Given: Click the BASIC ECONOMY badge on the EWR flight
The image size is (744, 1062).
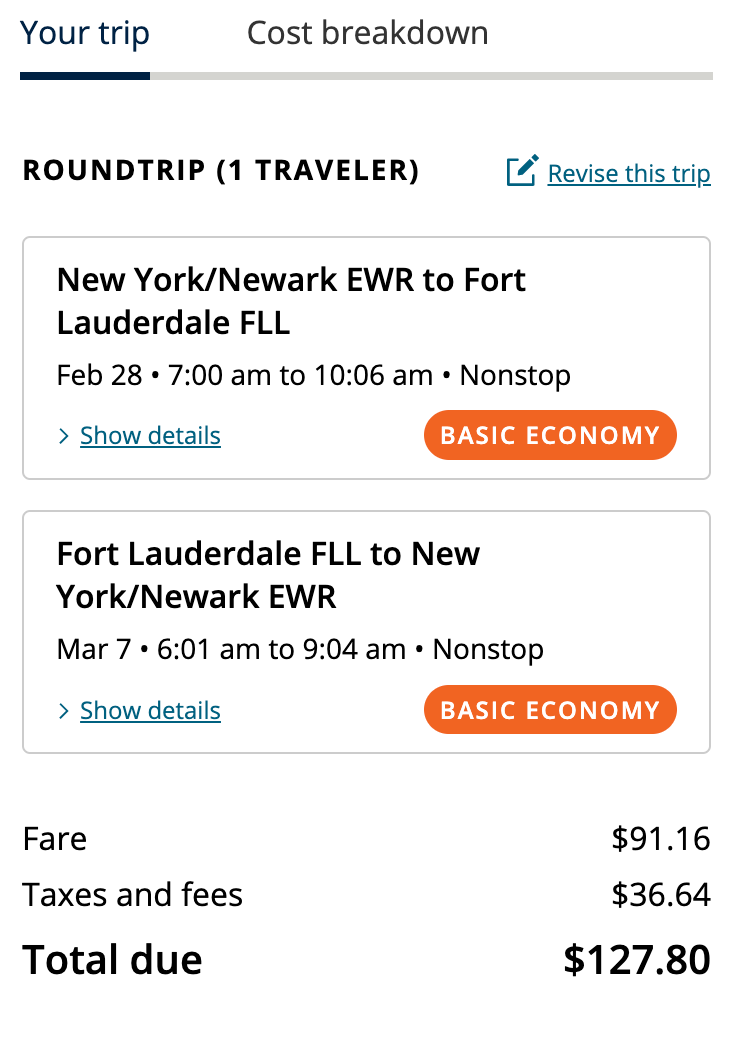Looking at the screenshot, I should coord(550,435).
